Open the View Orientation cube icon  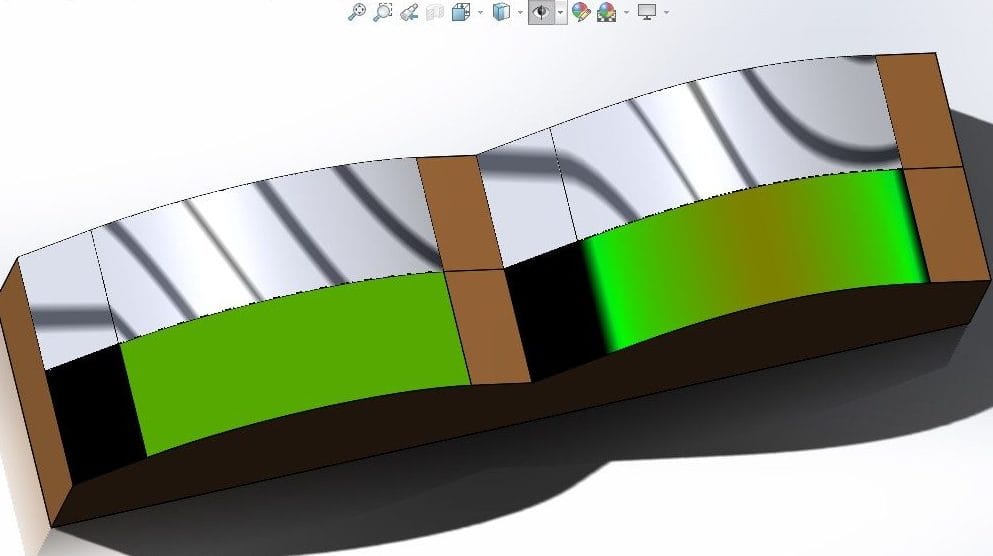(x=461, y=12)
